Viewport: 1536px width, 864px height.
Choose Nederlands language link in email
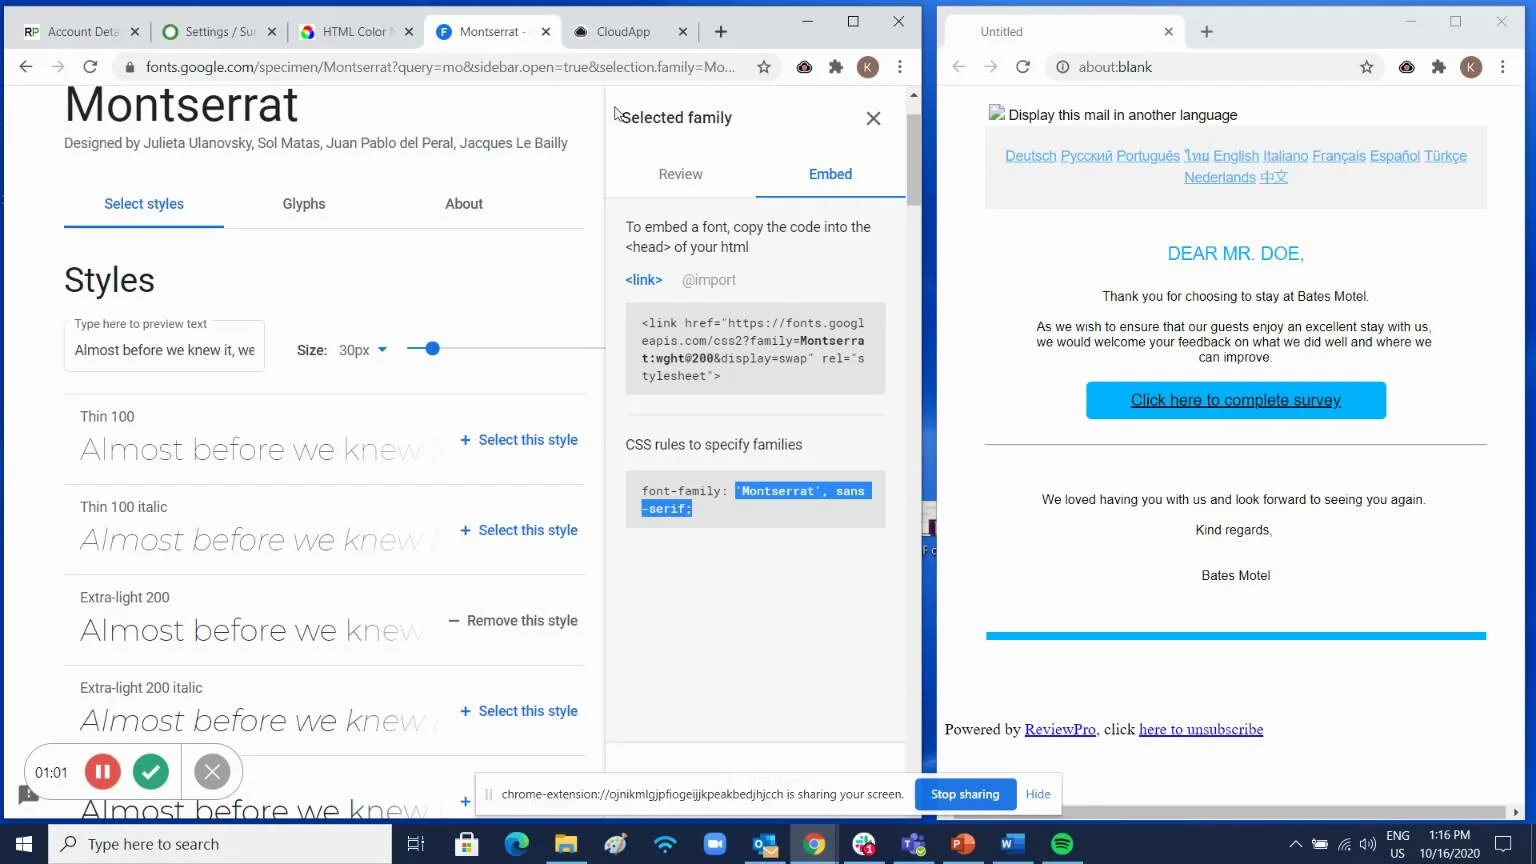point(1220,177)
